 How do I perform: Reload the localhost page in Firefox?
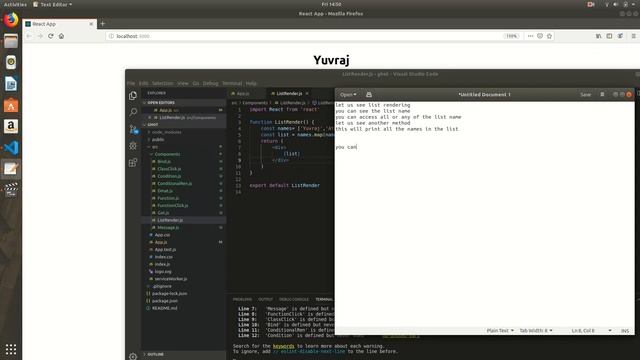click(x=51, y=36)
